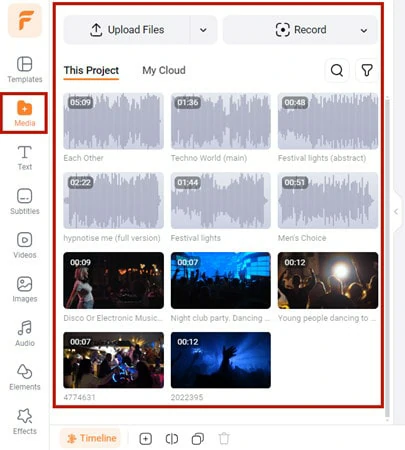Screen dimensions: 405x450
Task: Switch to the My Cloud tab
Action: pyautogui.click(x=164, y=70)
